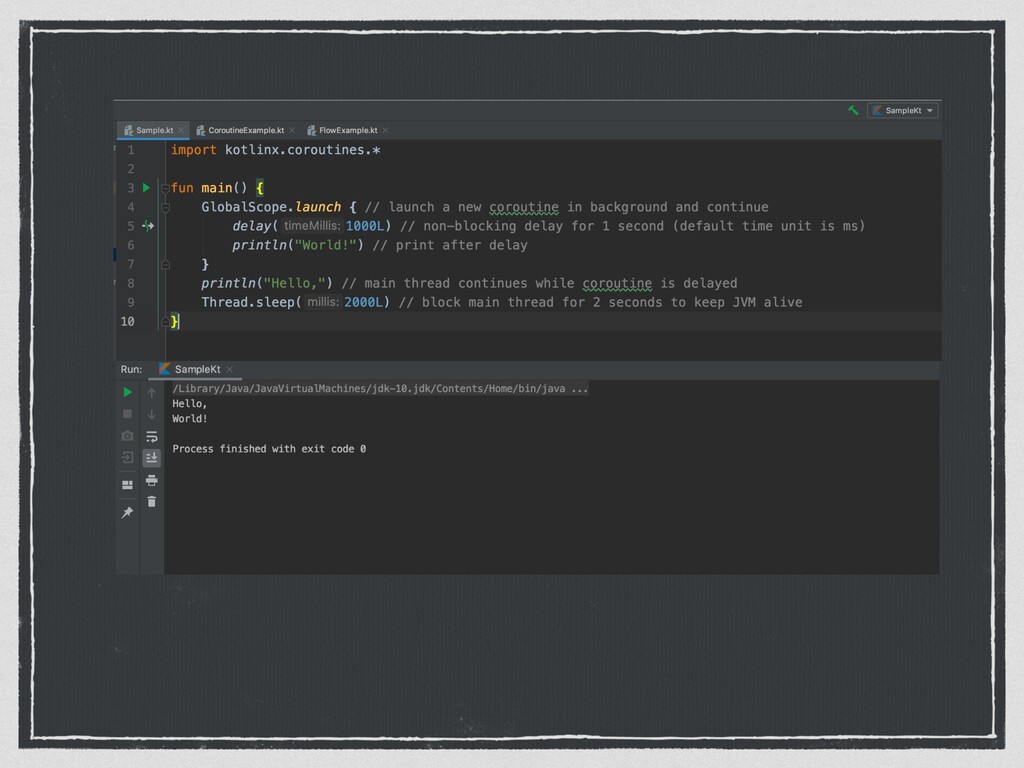Close the CoroutineExample.kt editor tab
The image size is (1024, 768).
[x=292, y=131]
